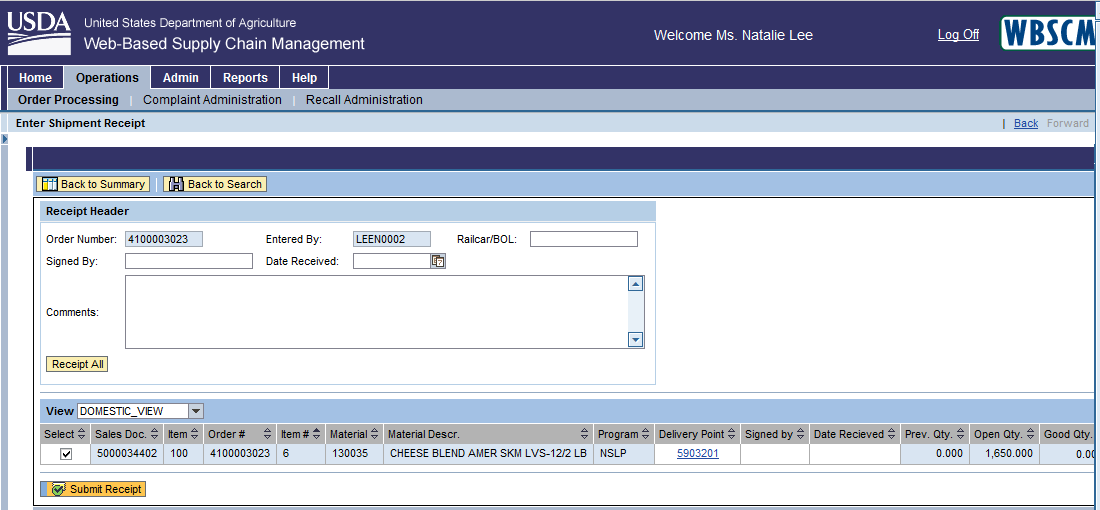Click the Log Off link
This screenshot has width=1100, height=510.
(x=958, y=35)
